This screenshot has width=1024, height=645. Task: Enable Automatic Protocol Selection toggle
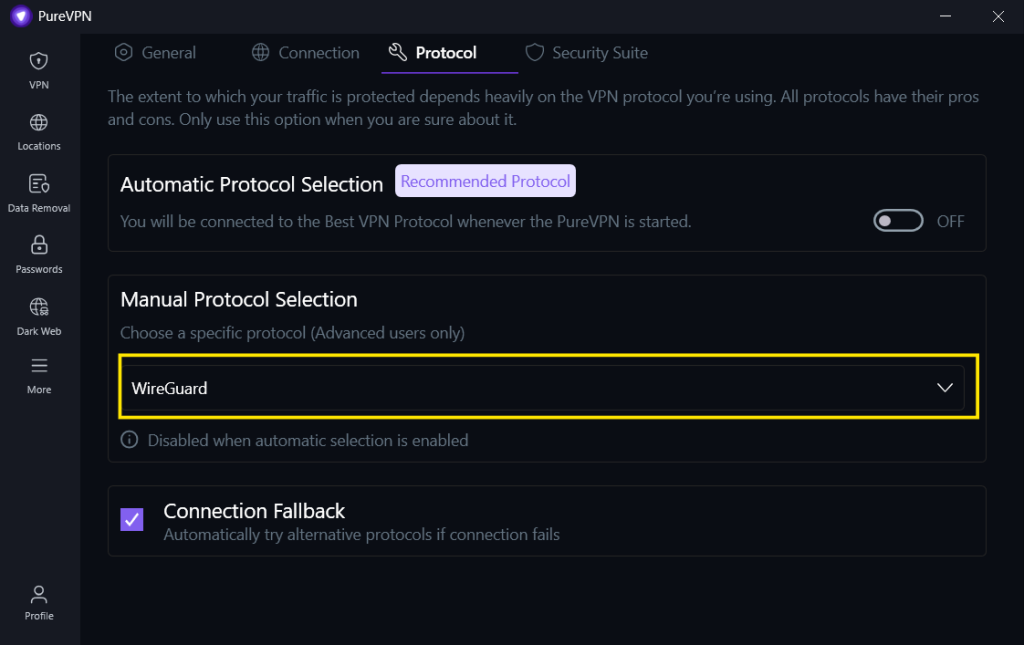pyautogui.click(x=898, y=221)
